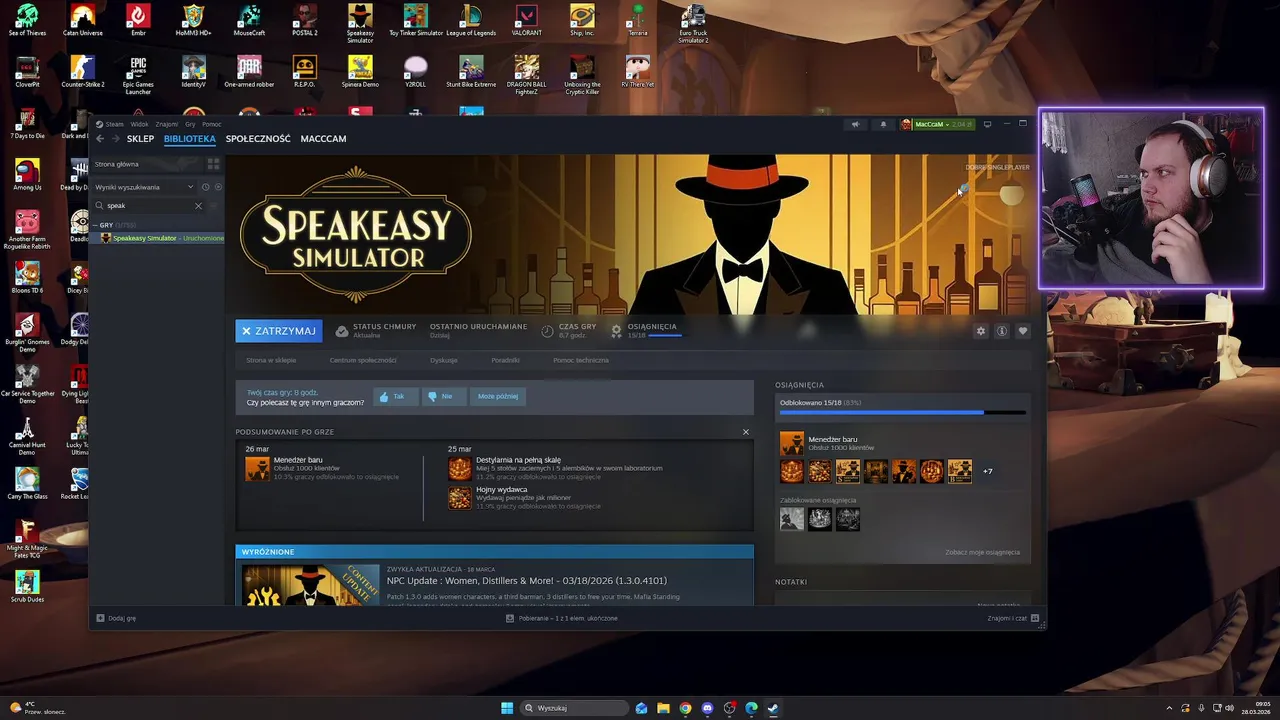1280x720 pixels.
Task: Stop the game with ZATRZYMAJ button
Action: (279, 331)
